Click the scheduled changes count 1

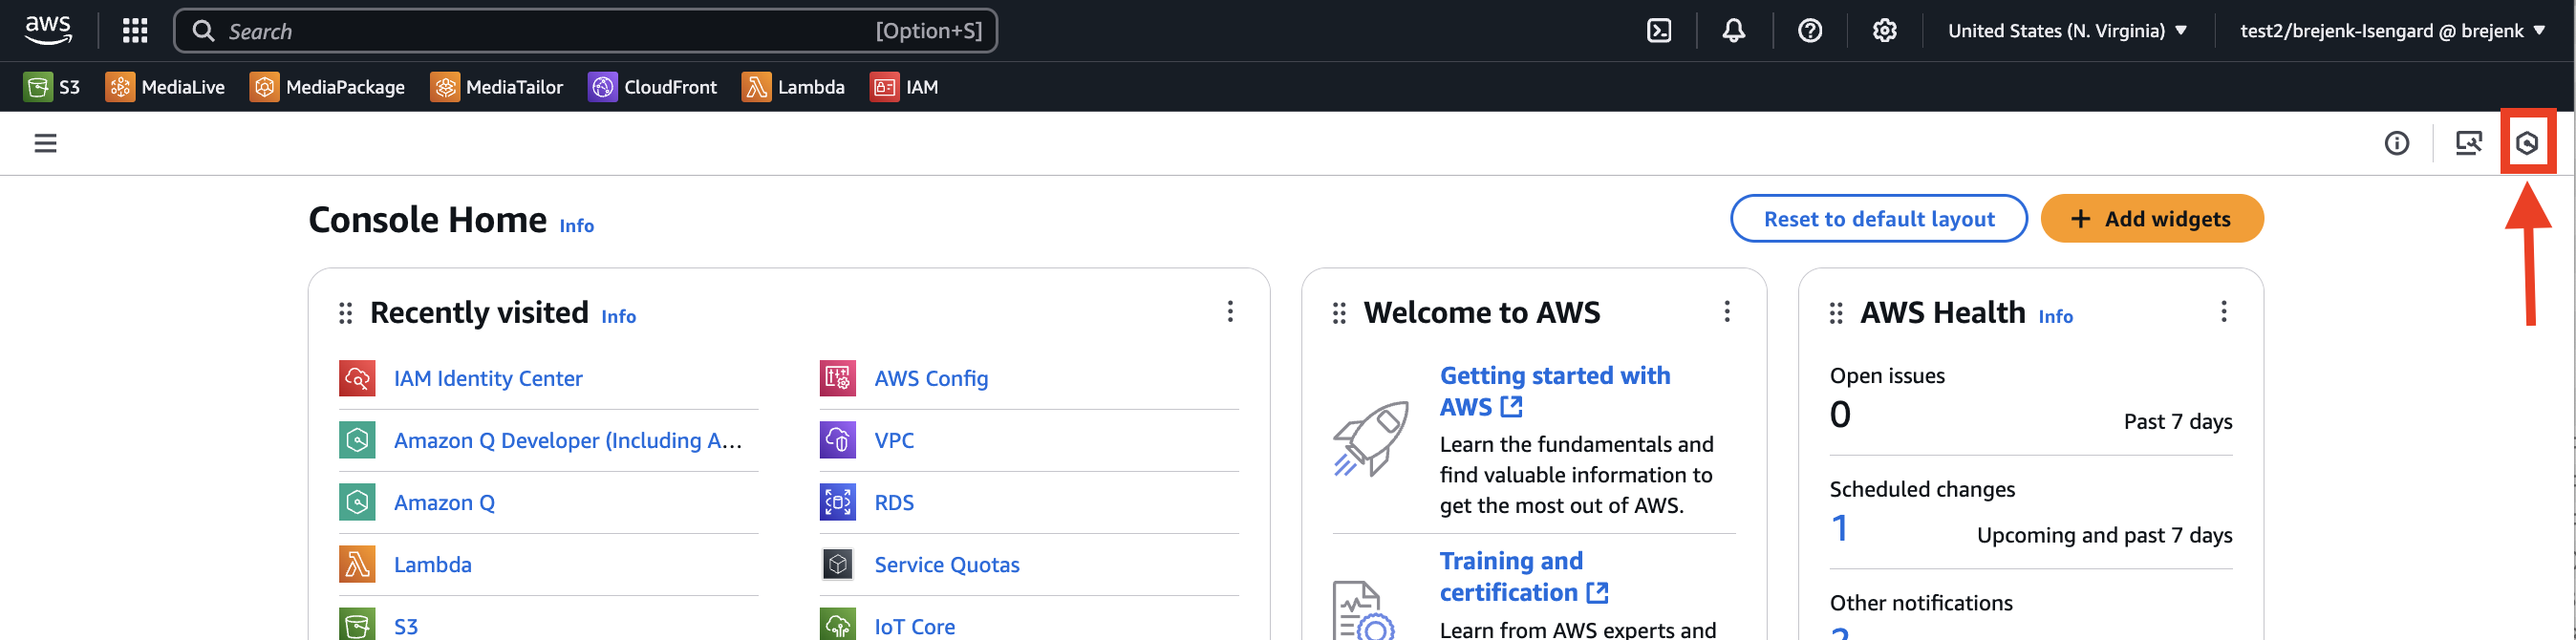click(1839, 528)
